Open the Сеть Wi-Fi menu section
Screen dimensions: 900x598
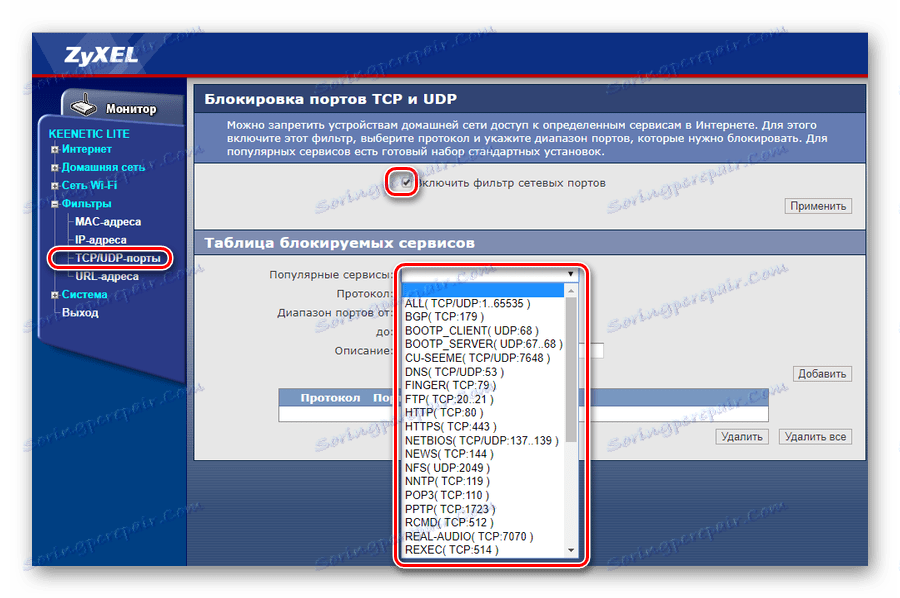point(89,185)
